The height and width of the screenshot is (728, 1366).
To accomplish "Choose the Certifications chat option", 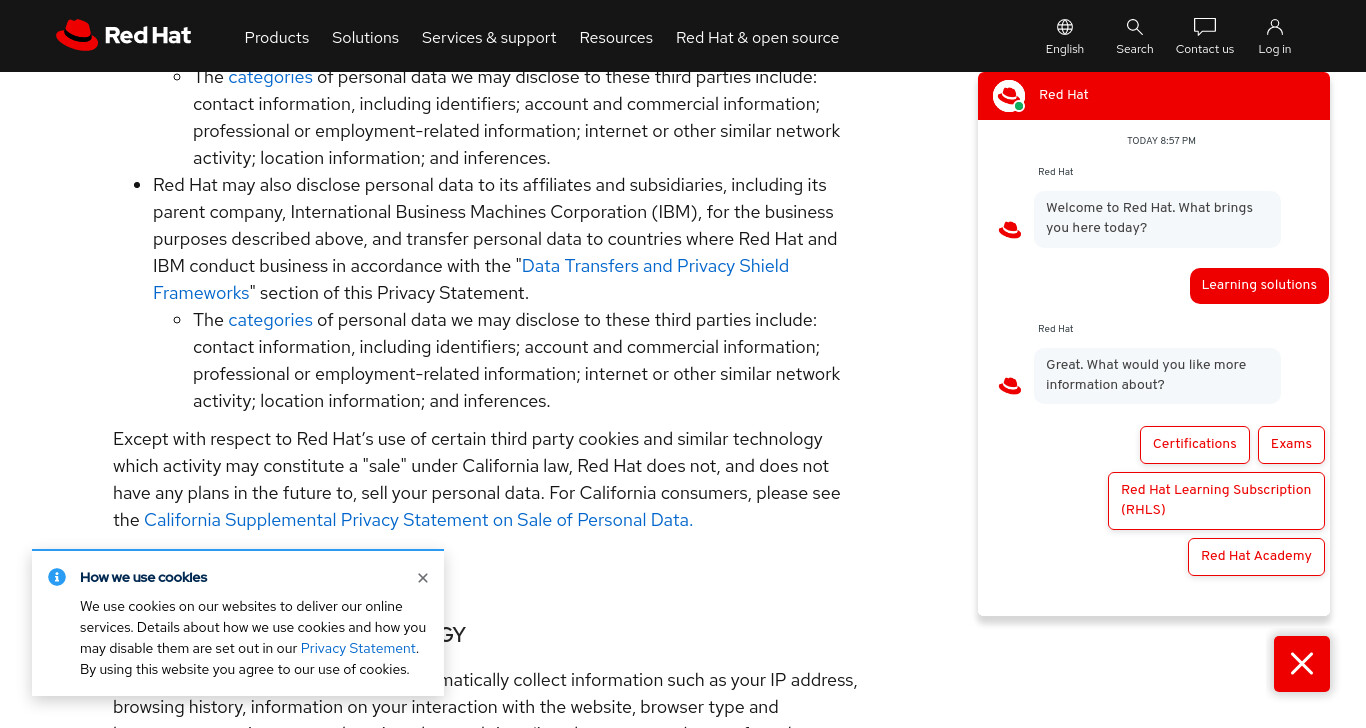I will [1195, 445].
